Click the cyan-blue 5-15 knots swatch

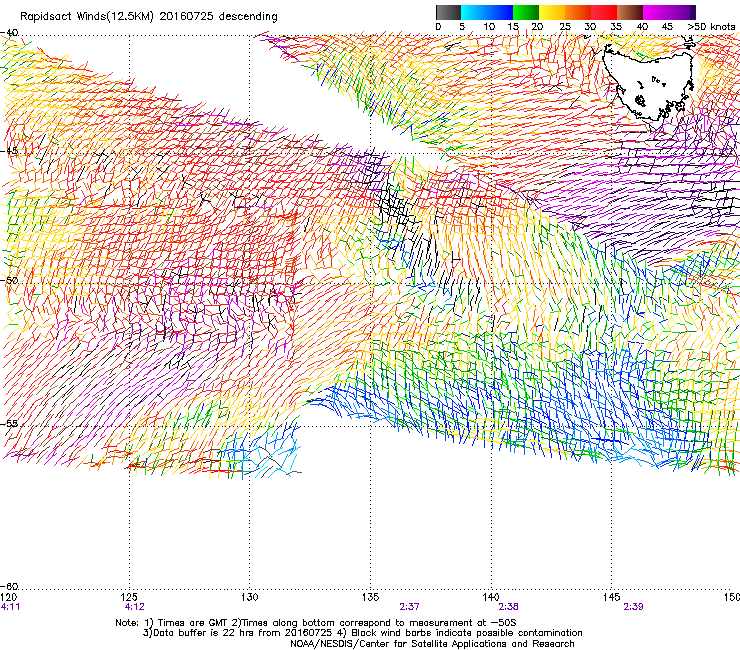[x=487, y=12]
